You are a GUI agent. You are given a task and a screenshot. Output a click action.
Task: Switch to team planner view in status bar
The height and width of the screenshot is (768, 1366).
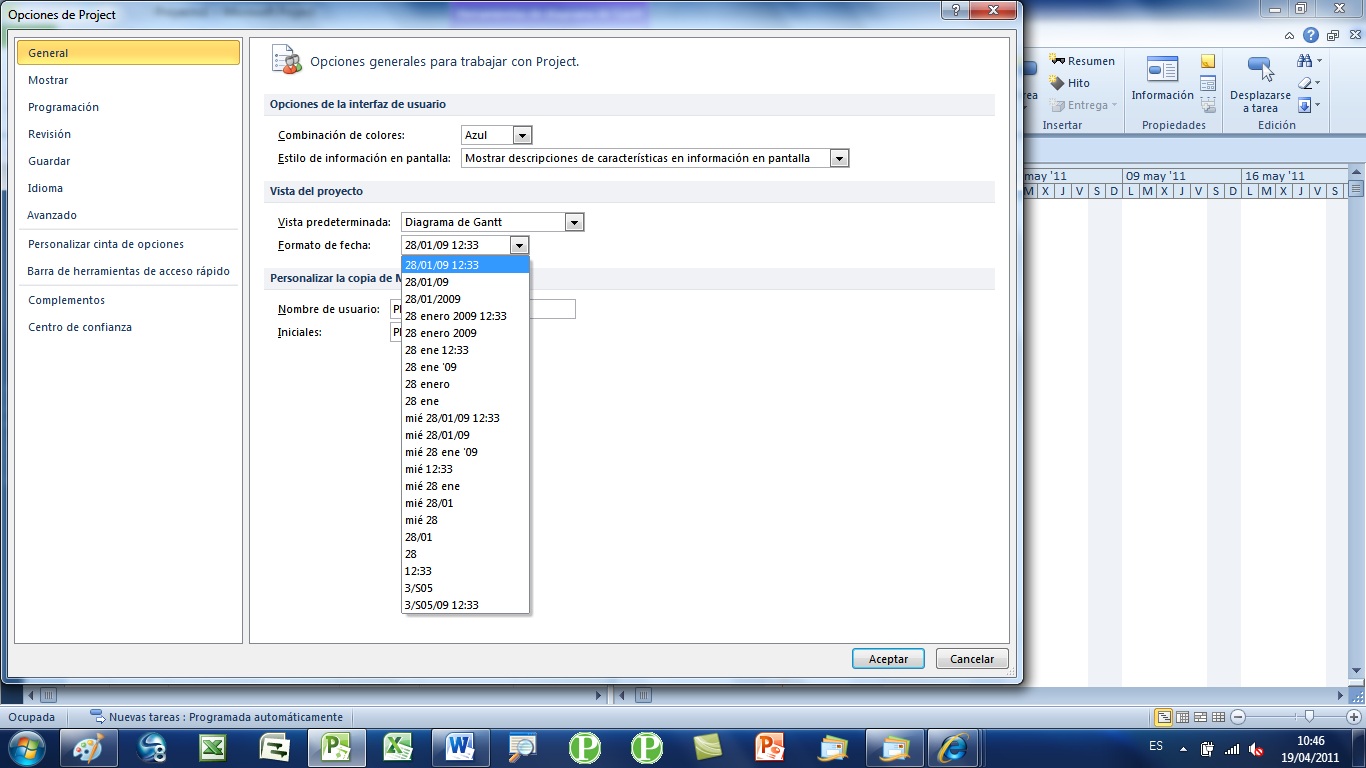click(x=1200, y=717)
